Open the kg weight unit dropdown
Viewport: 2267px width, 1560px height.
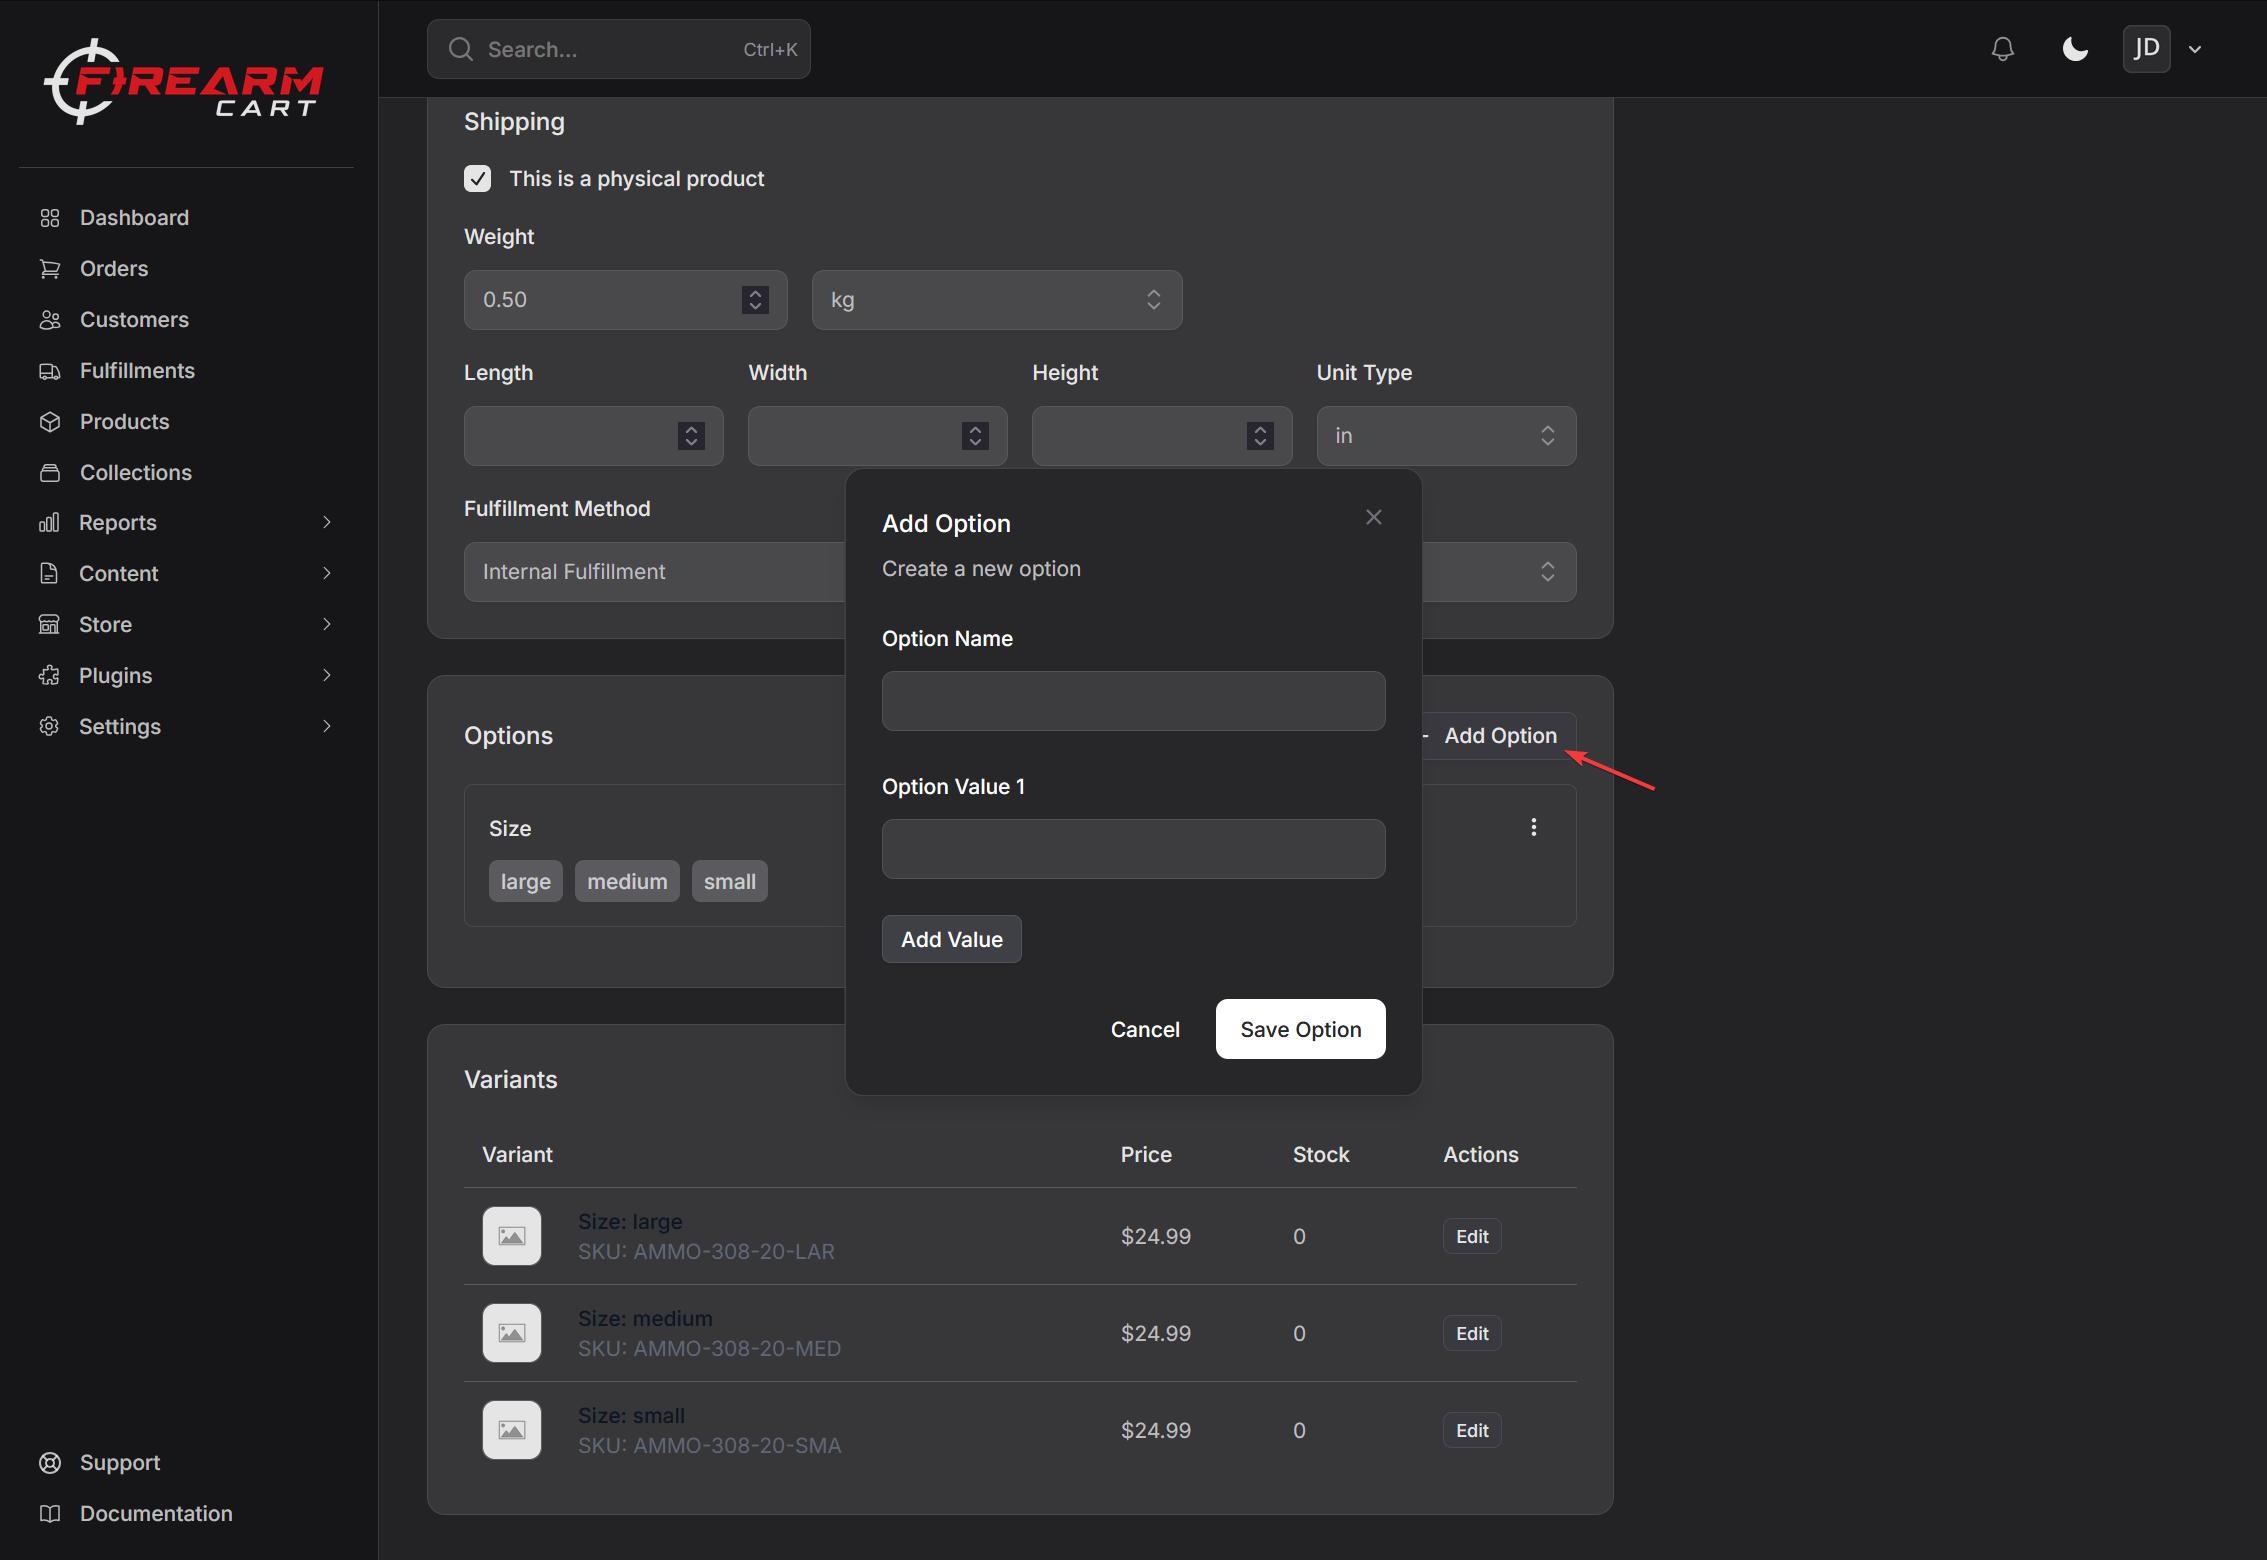tap(996, 300)
